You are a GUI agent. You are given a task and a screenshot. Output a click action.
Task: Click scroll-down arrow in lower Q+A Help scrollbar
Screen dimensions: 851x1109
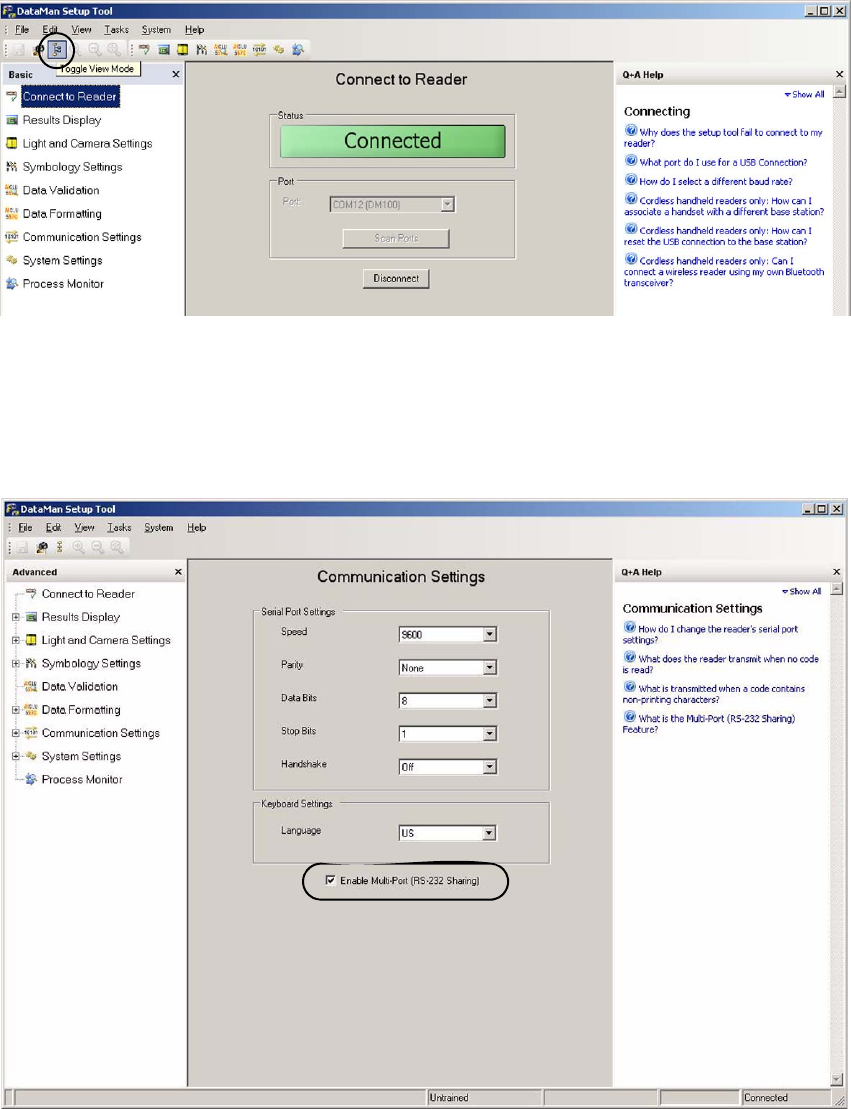pos(837,1080)
